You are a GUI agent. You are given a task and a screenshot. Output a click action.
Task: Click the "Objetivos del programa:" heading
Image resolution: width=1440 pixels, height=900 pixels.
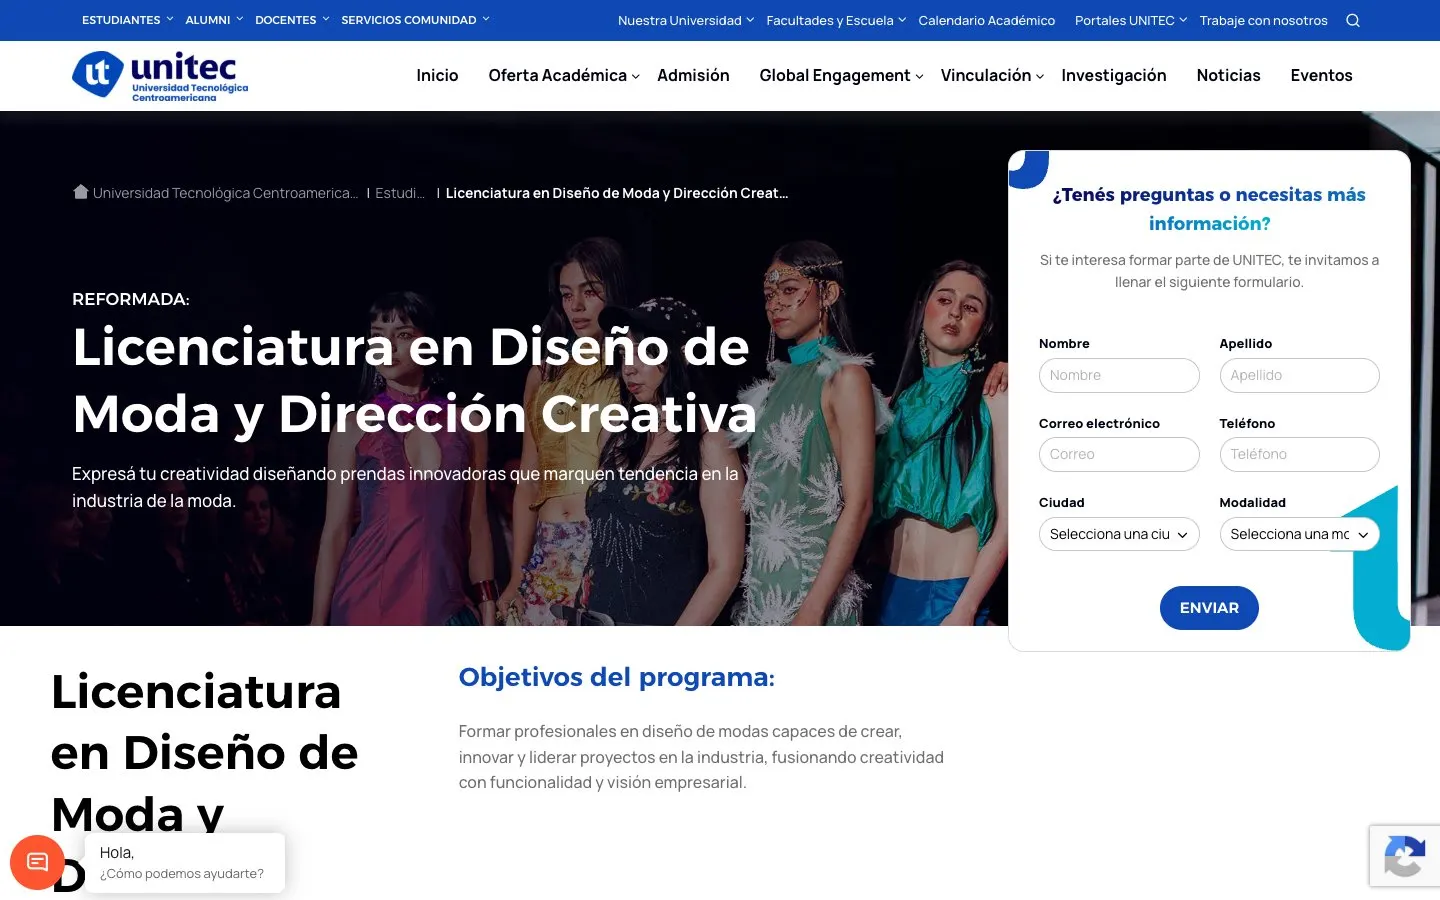tap(617, 677)
